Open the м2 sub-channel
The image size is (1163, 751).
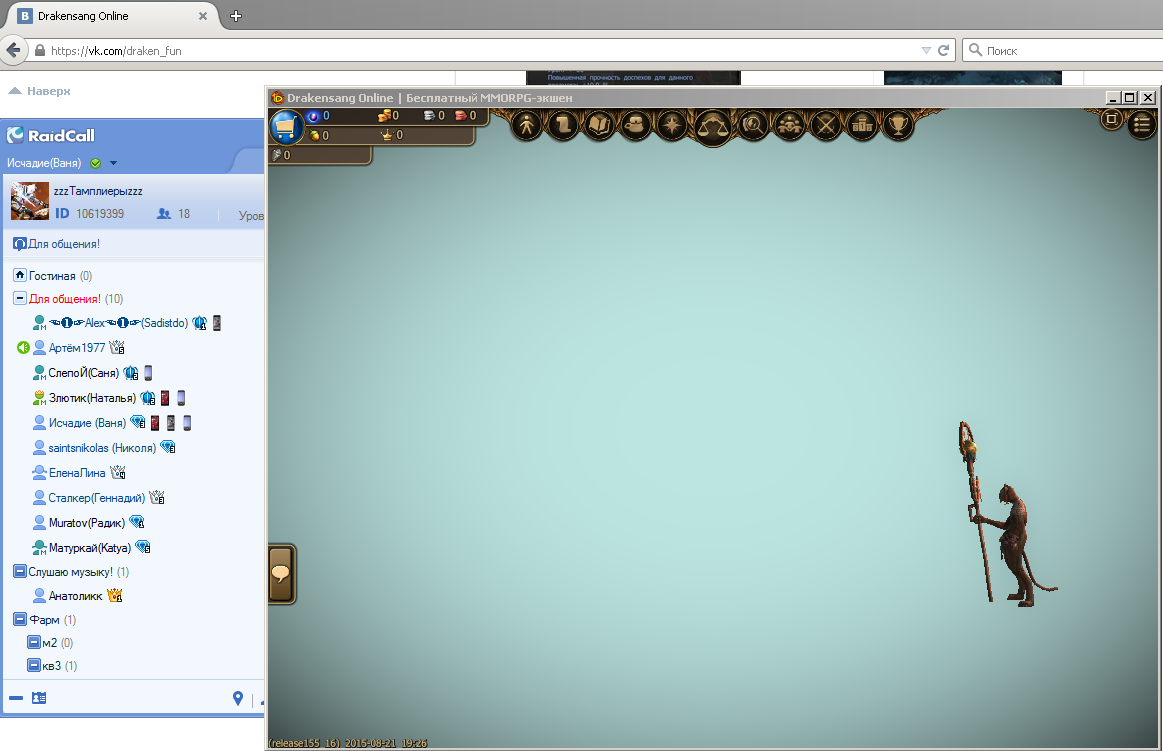[x=50, y=643]
